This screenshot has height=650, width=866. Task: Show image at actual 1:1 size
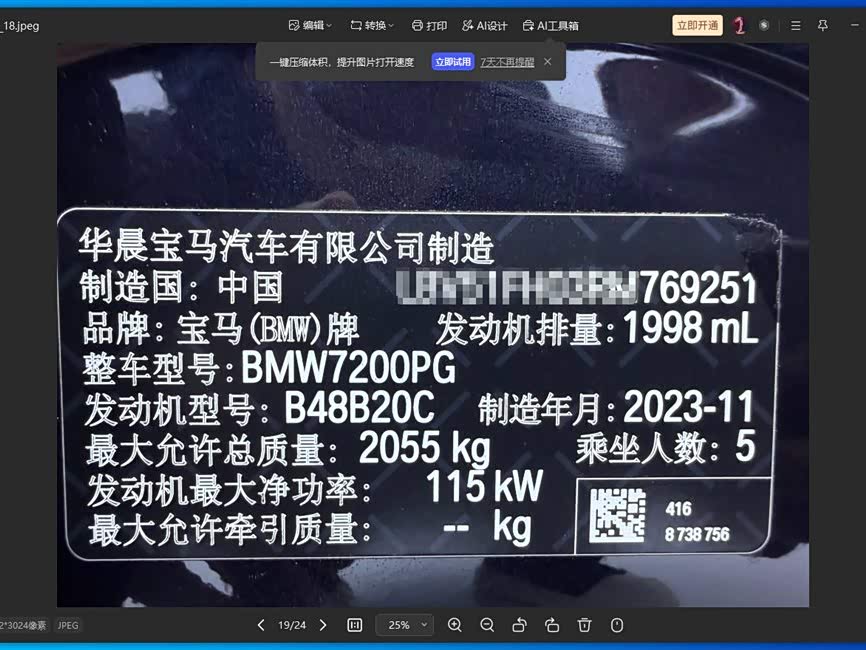(355, 625)
